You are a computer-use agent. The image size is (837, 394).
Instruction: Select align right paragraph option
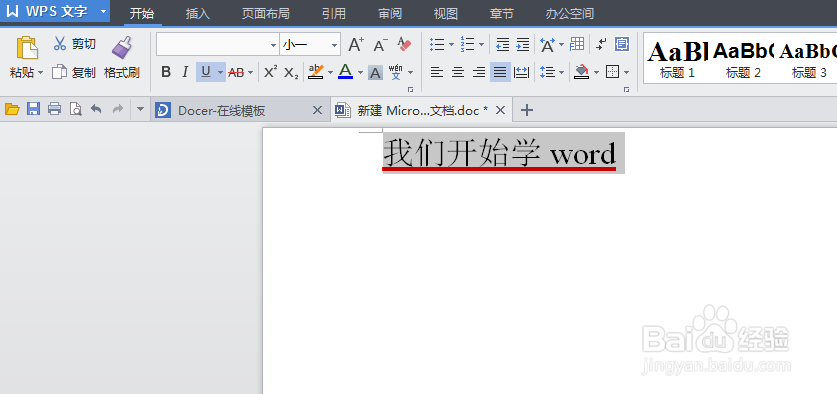coord(479,72)
